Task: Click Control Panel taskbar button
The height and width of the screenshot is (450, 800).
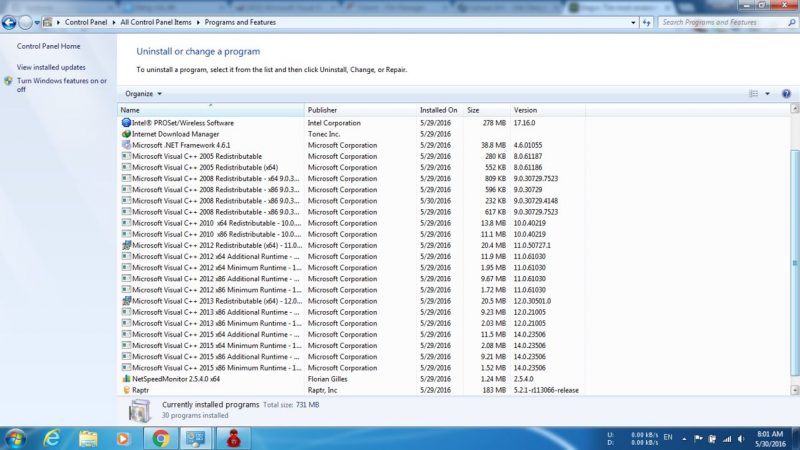Action: click(x=195, y=439)
